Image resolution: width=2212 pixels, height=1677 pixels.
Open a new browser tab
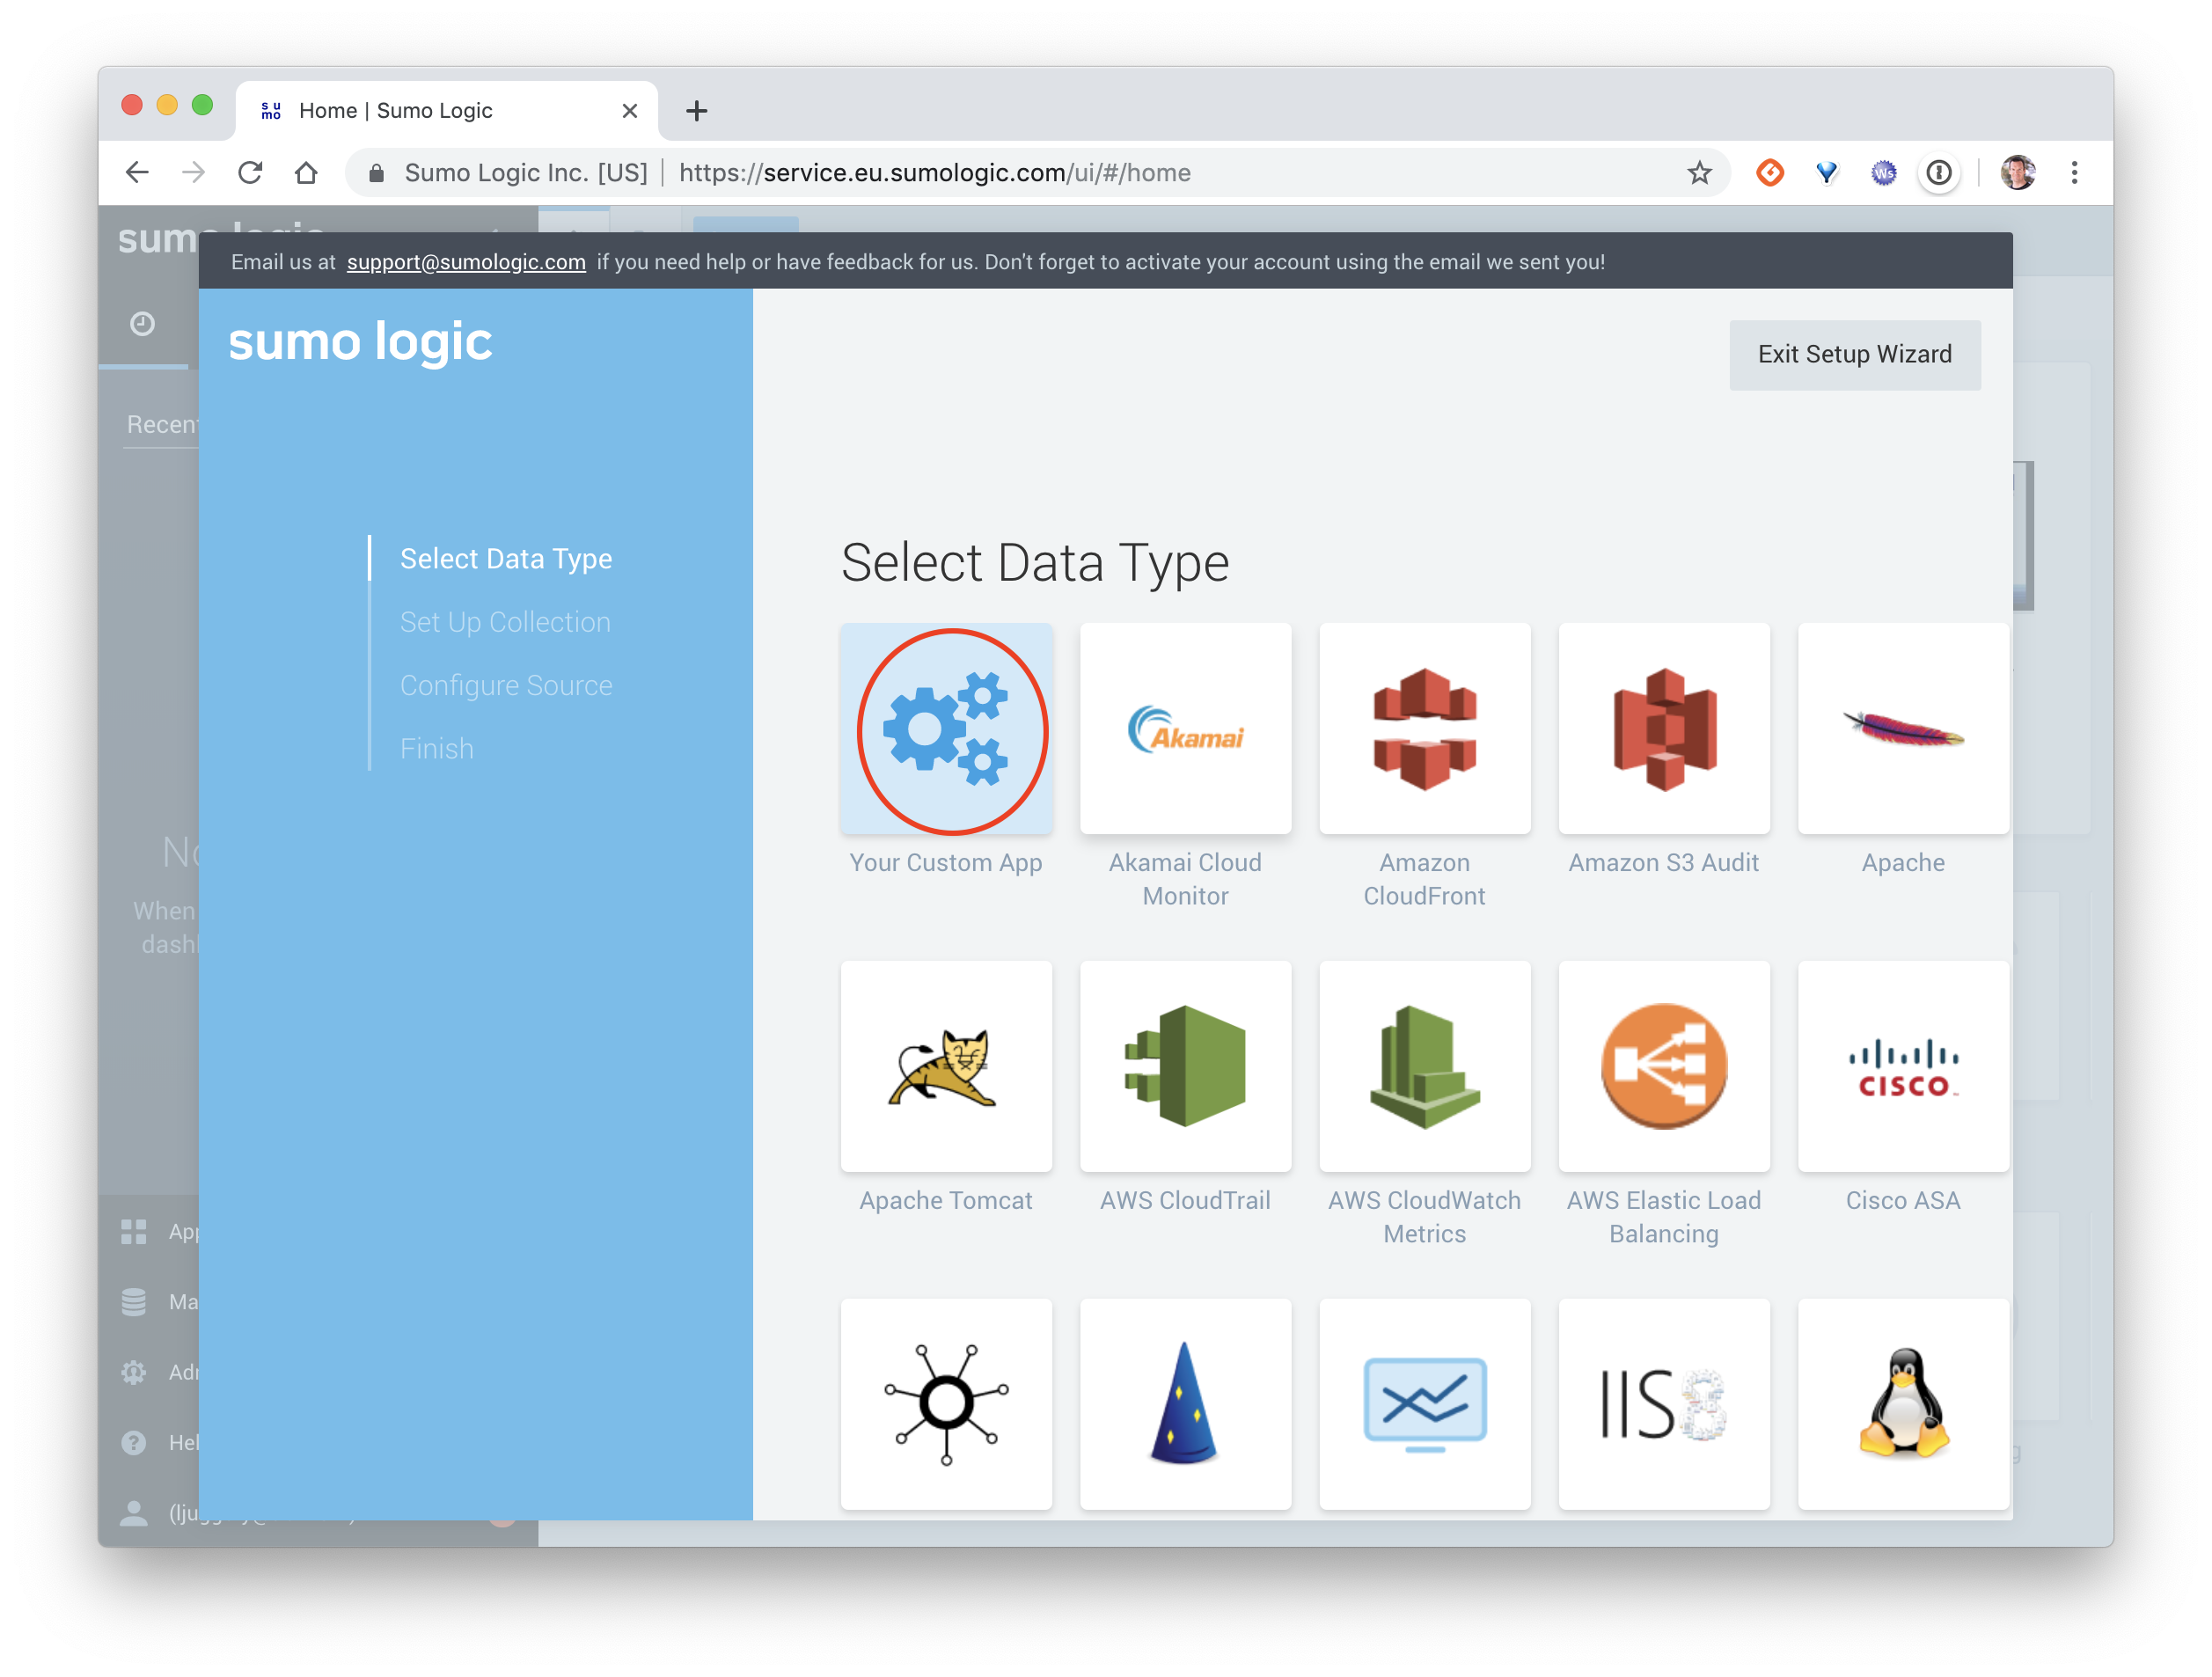[697, 111]
